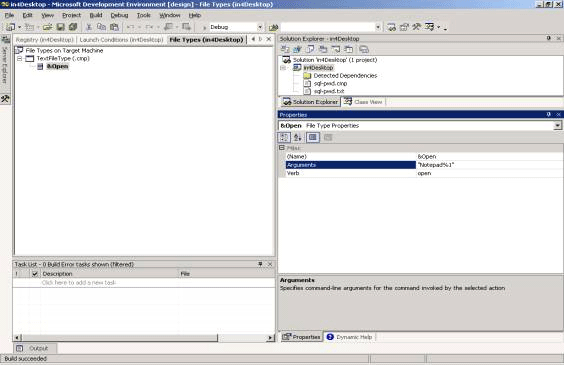The image size is (564, 365).
Task: Click the Class View icon in main toolbar
Action: tap(429, 27)
